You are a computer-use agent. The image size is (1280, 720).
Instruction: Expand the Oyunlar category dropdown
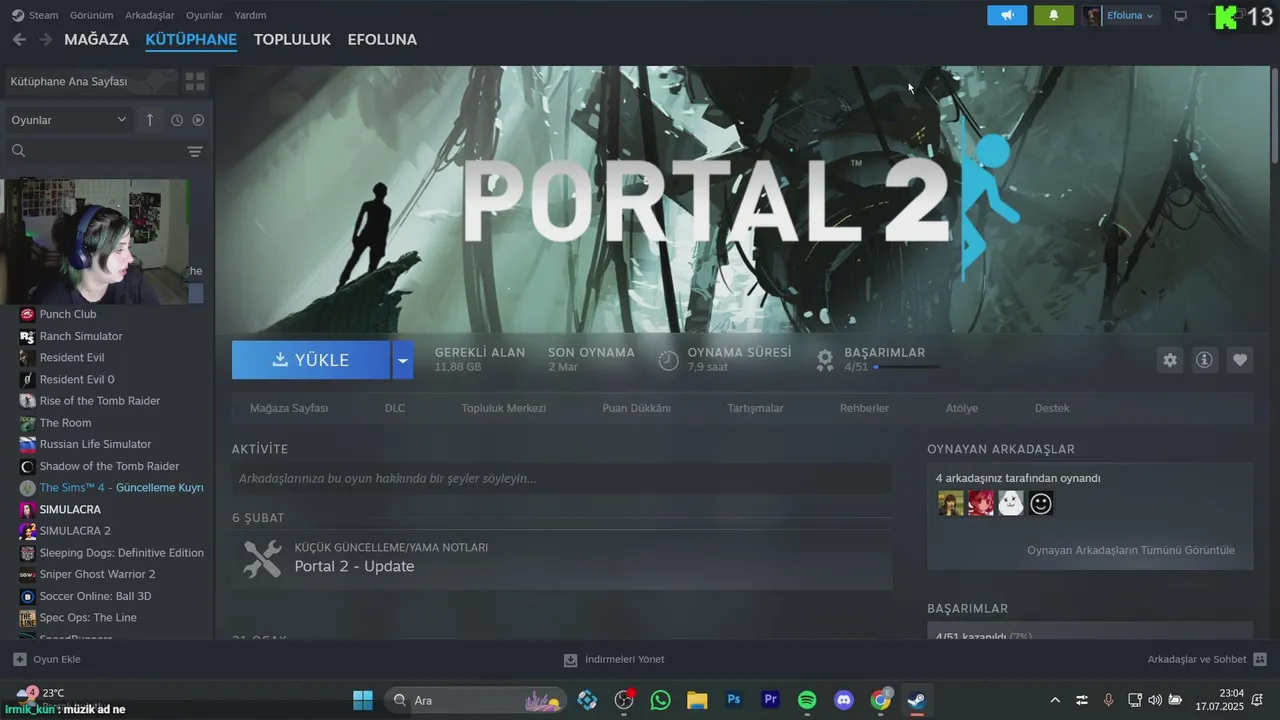pyautogui.click(x=68, y=120)
